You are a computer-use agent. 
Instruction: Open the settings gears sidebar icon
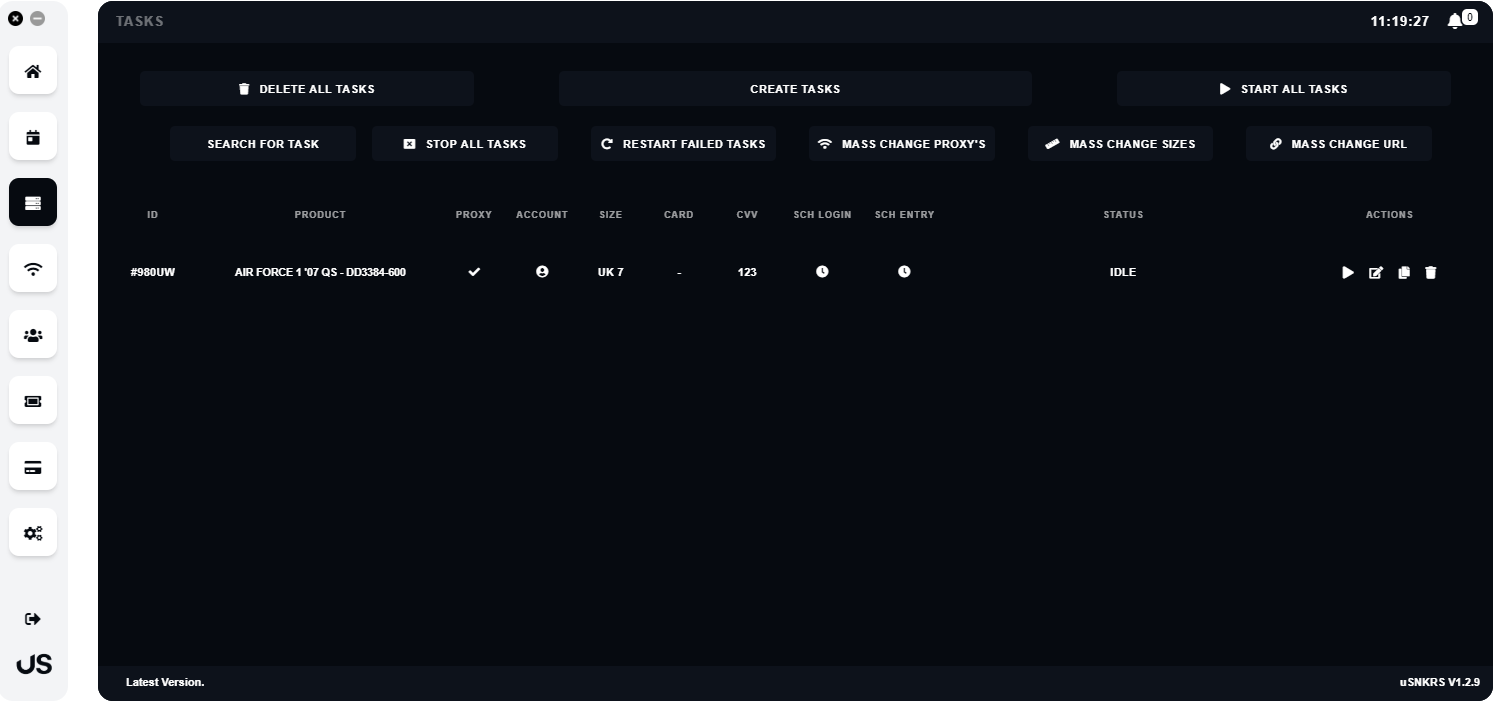point(33,533)
